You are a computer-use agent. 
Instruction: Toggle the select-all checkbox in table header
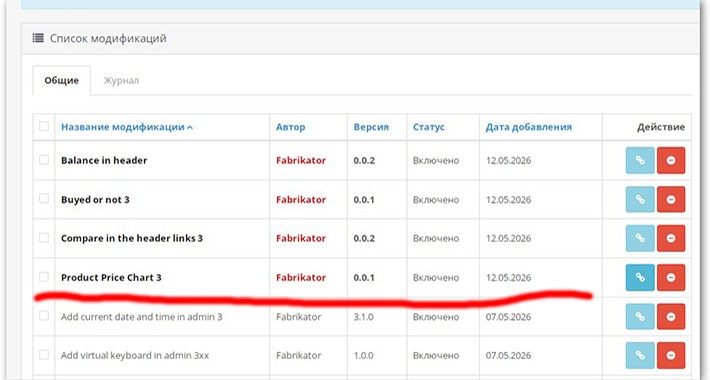tap(44, 126)
